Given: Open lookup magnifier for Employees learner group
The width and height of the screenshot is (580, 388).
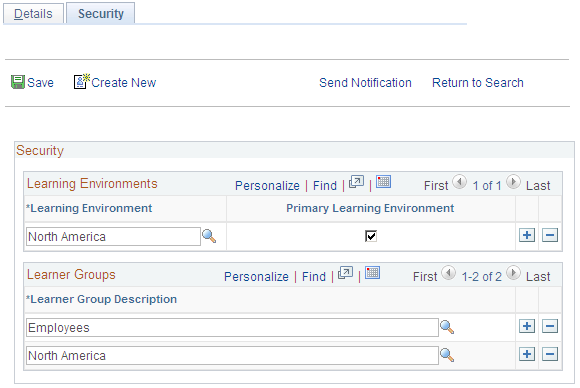Looking at the screenshot, I should click(x=447, y=327).
